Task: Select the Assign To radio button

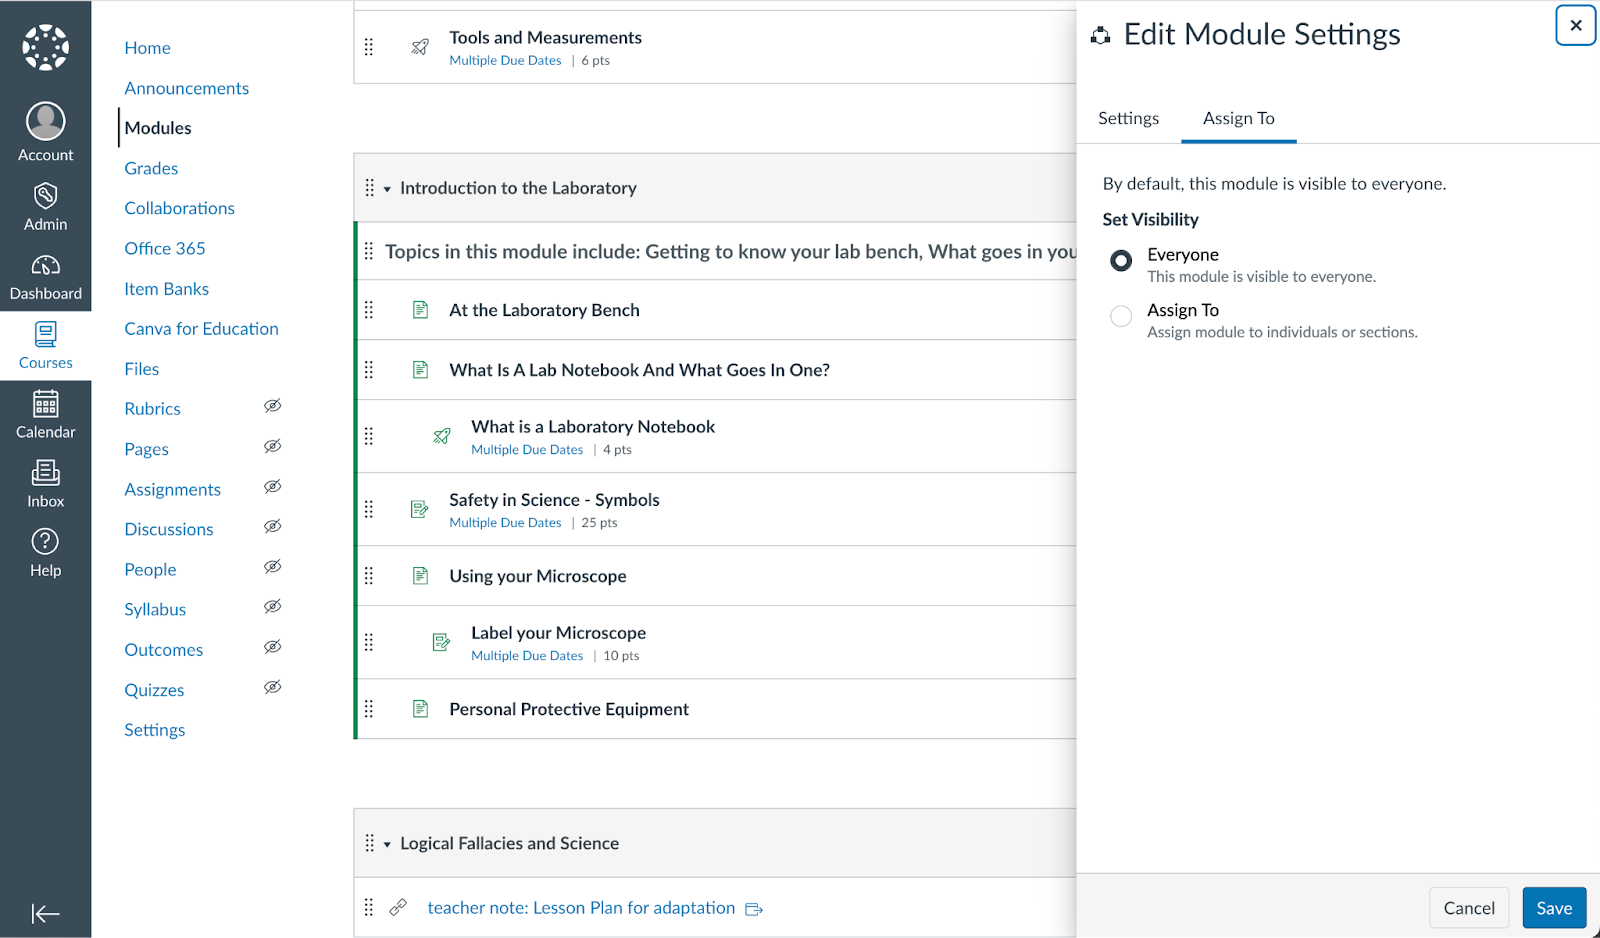Action: click(1121, 316)
